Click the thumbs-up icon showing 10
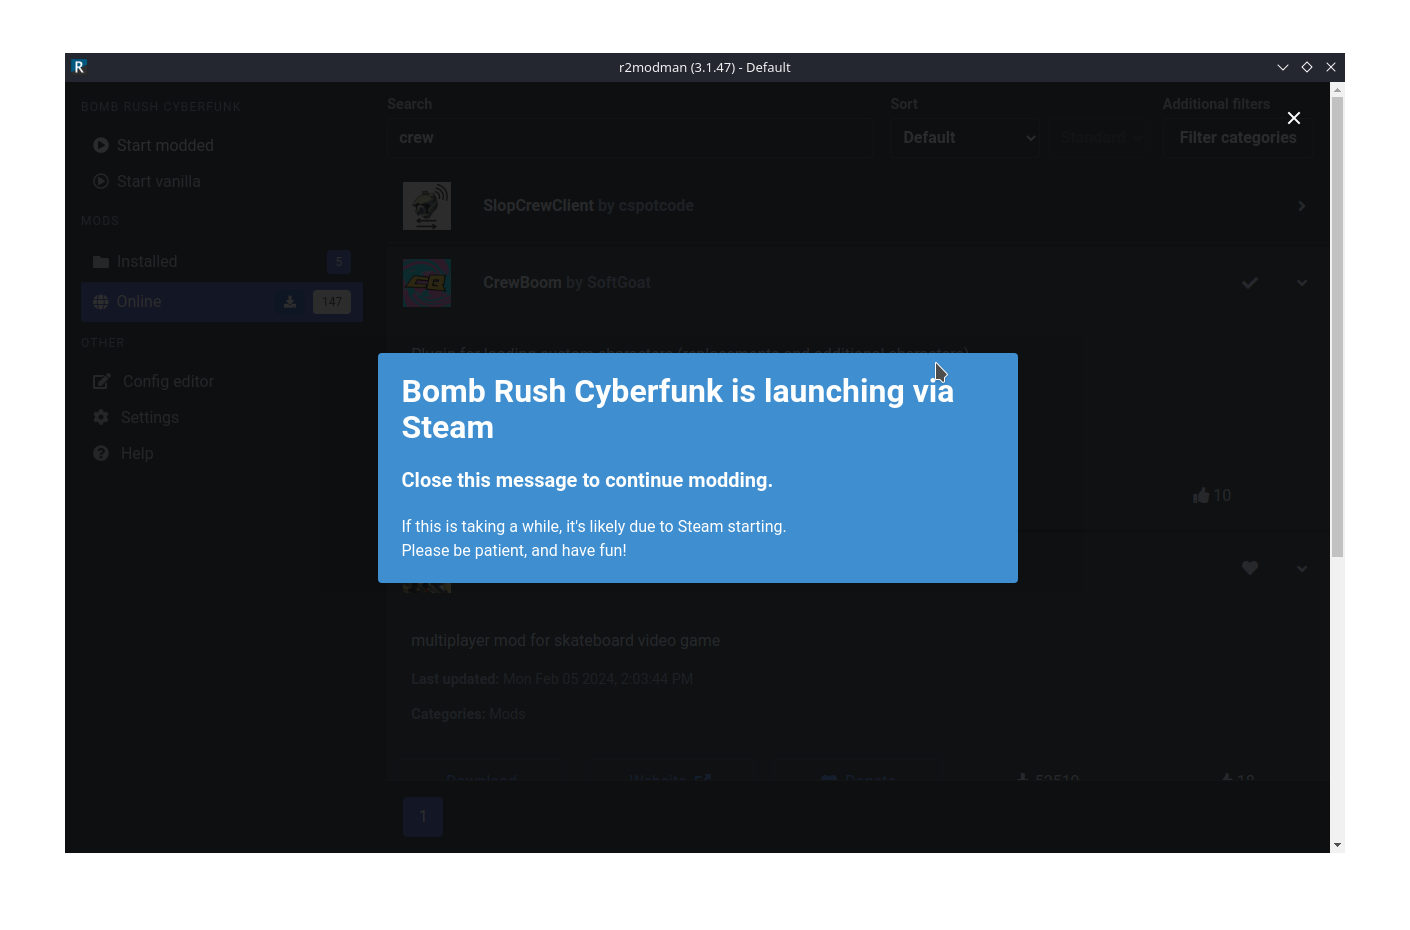1410x930 pixels. click(x=1201, y=496)
